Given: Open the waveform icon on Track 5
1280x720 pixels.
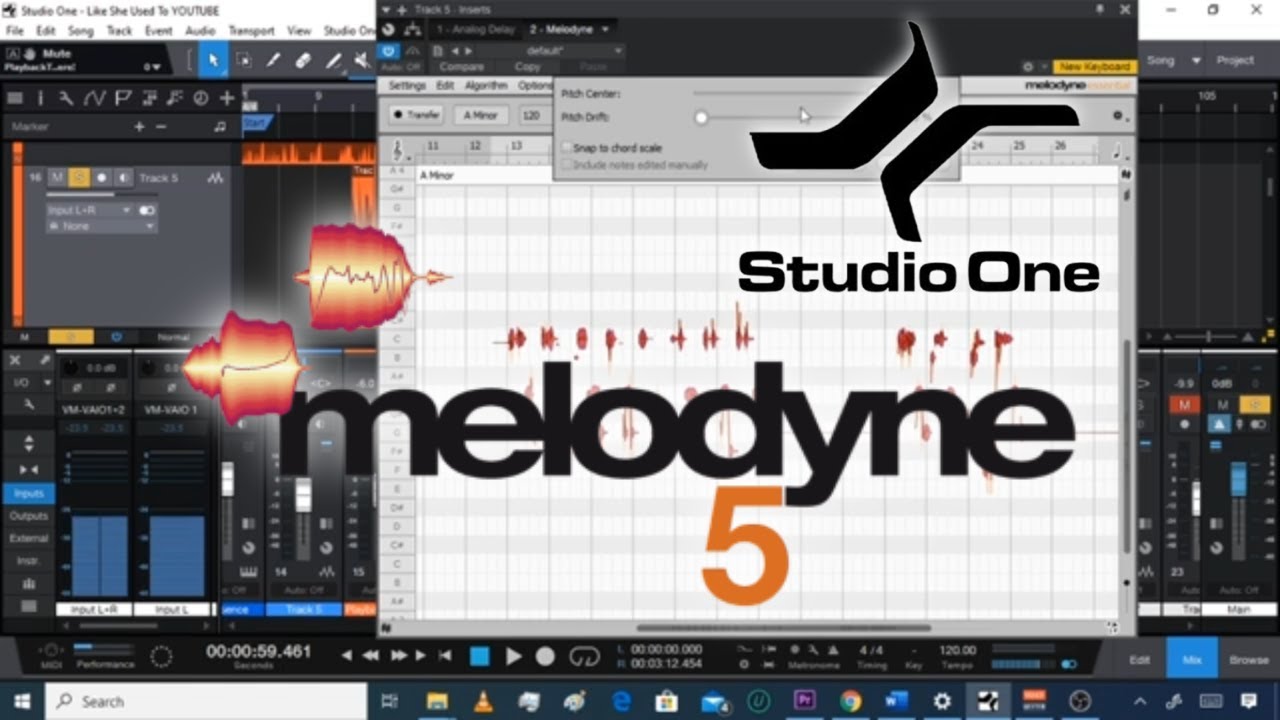Looking at the screenshot, I should [215, 178].
